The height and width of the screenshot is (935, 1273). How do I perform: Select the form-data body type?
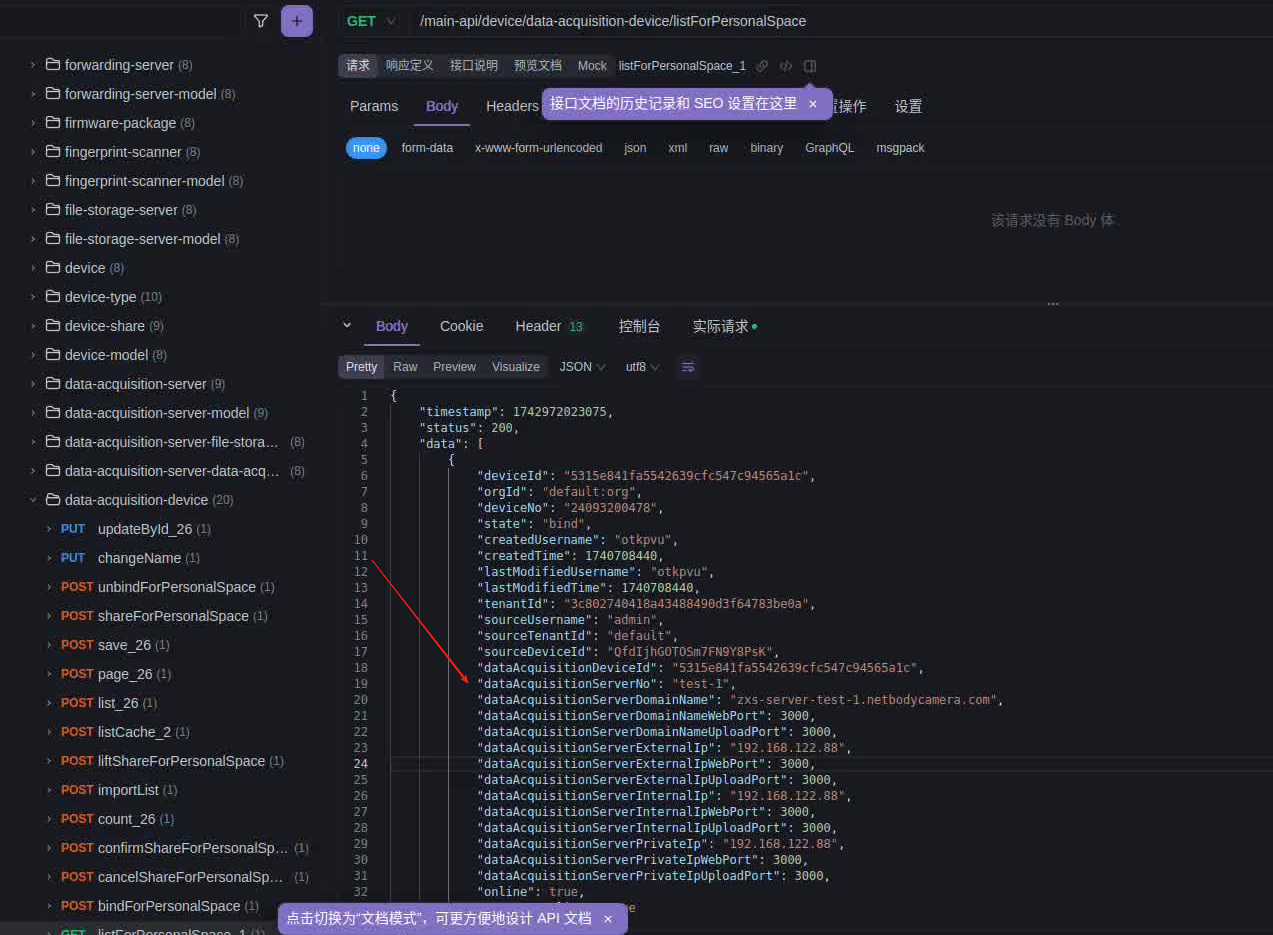click(427, 148)
